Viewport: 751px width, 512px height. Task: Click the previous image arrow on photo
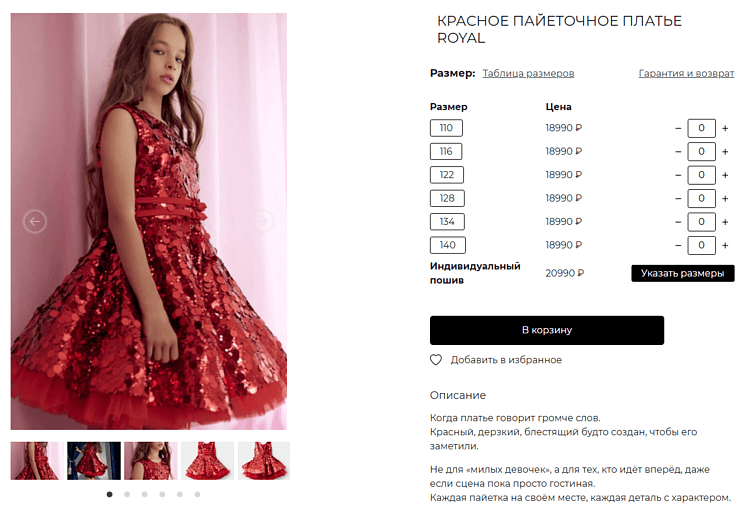(x=35, y=221)
